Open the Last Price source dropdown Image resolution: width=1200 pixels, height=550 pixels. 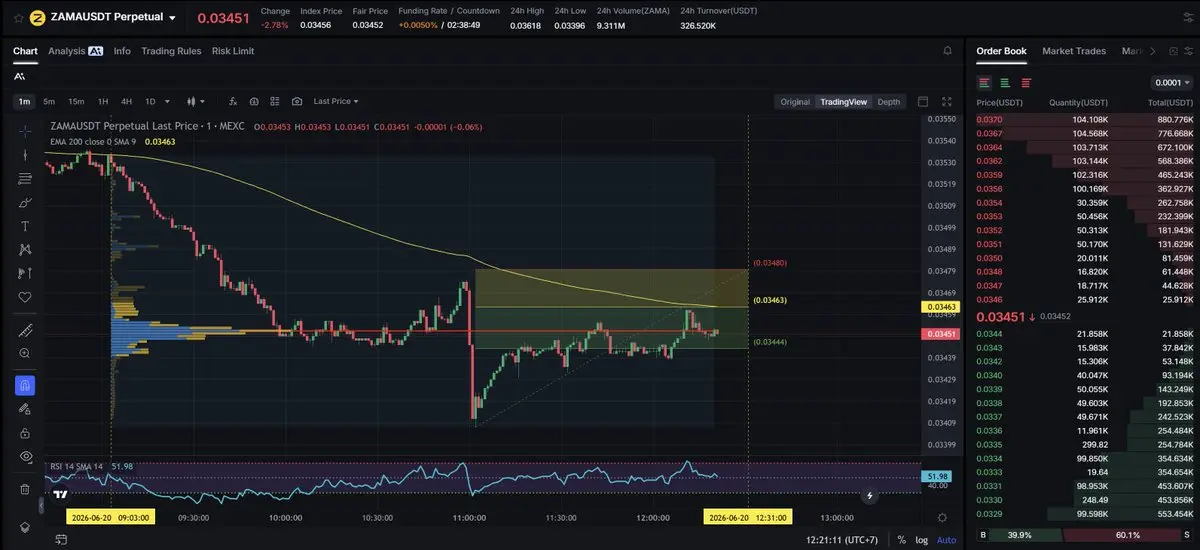coord(336,101)
